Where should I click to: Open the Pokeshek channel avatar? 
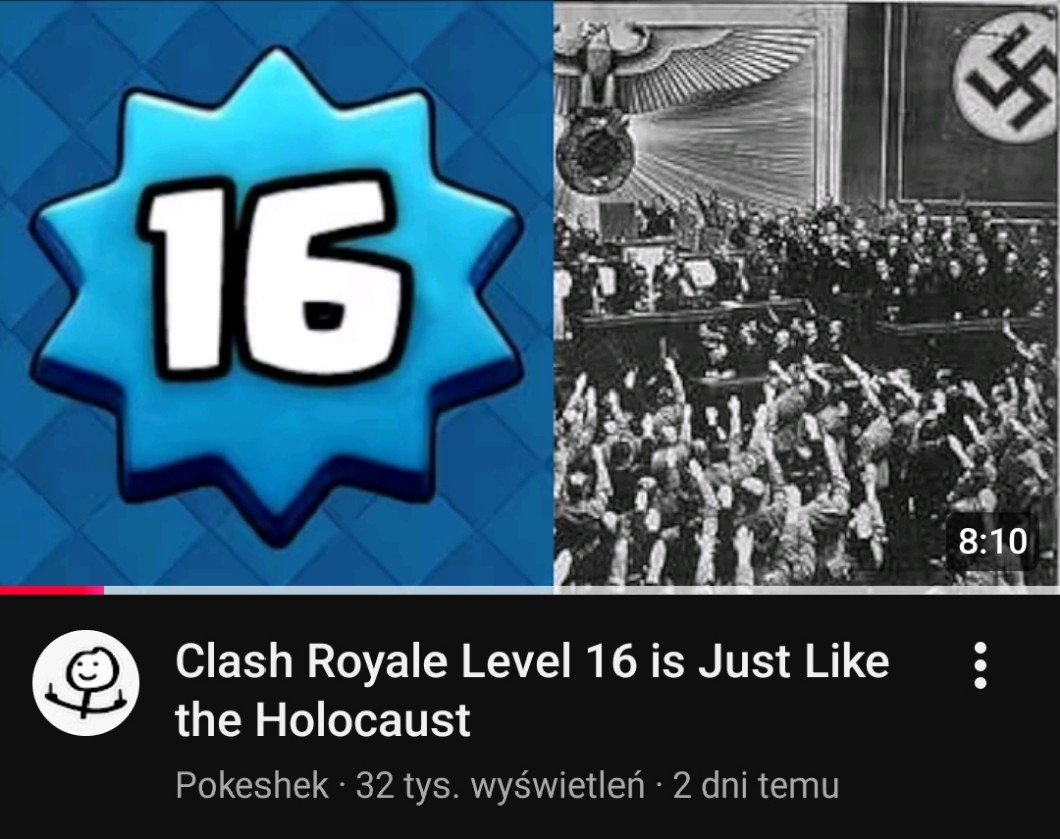[x=86, y=683]
